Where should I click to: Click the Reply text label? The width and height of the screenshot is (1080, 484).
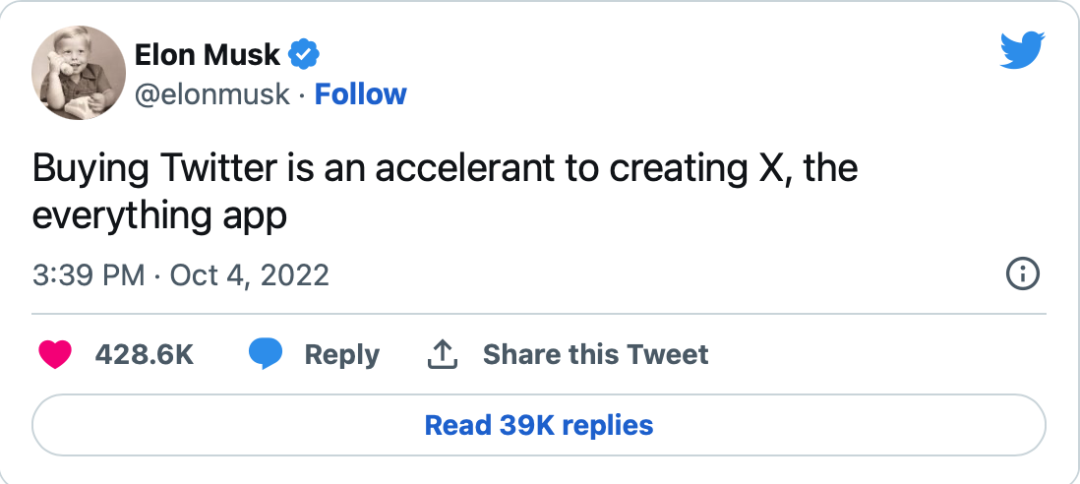coord(342,354)
